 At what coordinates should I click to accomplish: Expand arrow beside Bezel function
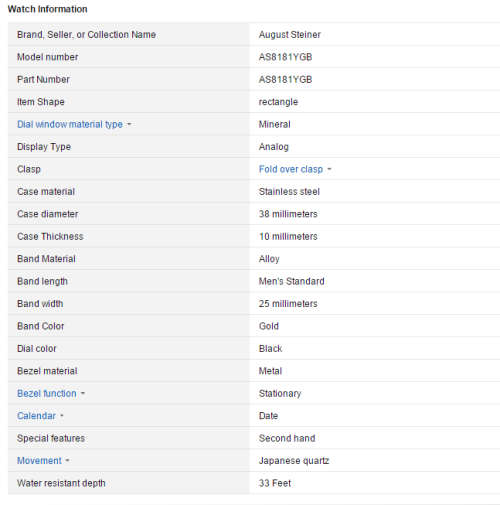(83, 393)
